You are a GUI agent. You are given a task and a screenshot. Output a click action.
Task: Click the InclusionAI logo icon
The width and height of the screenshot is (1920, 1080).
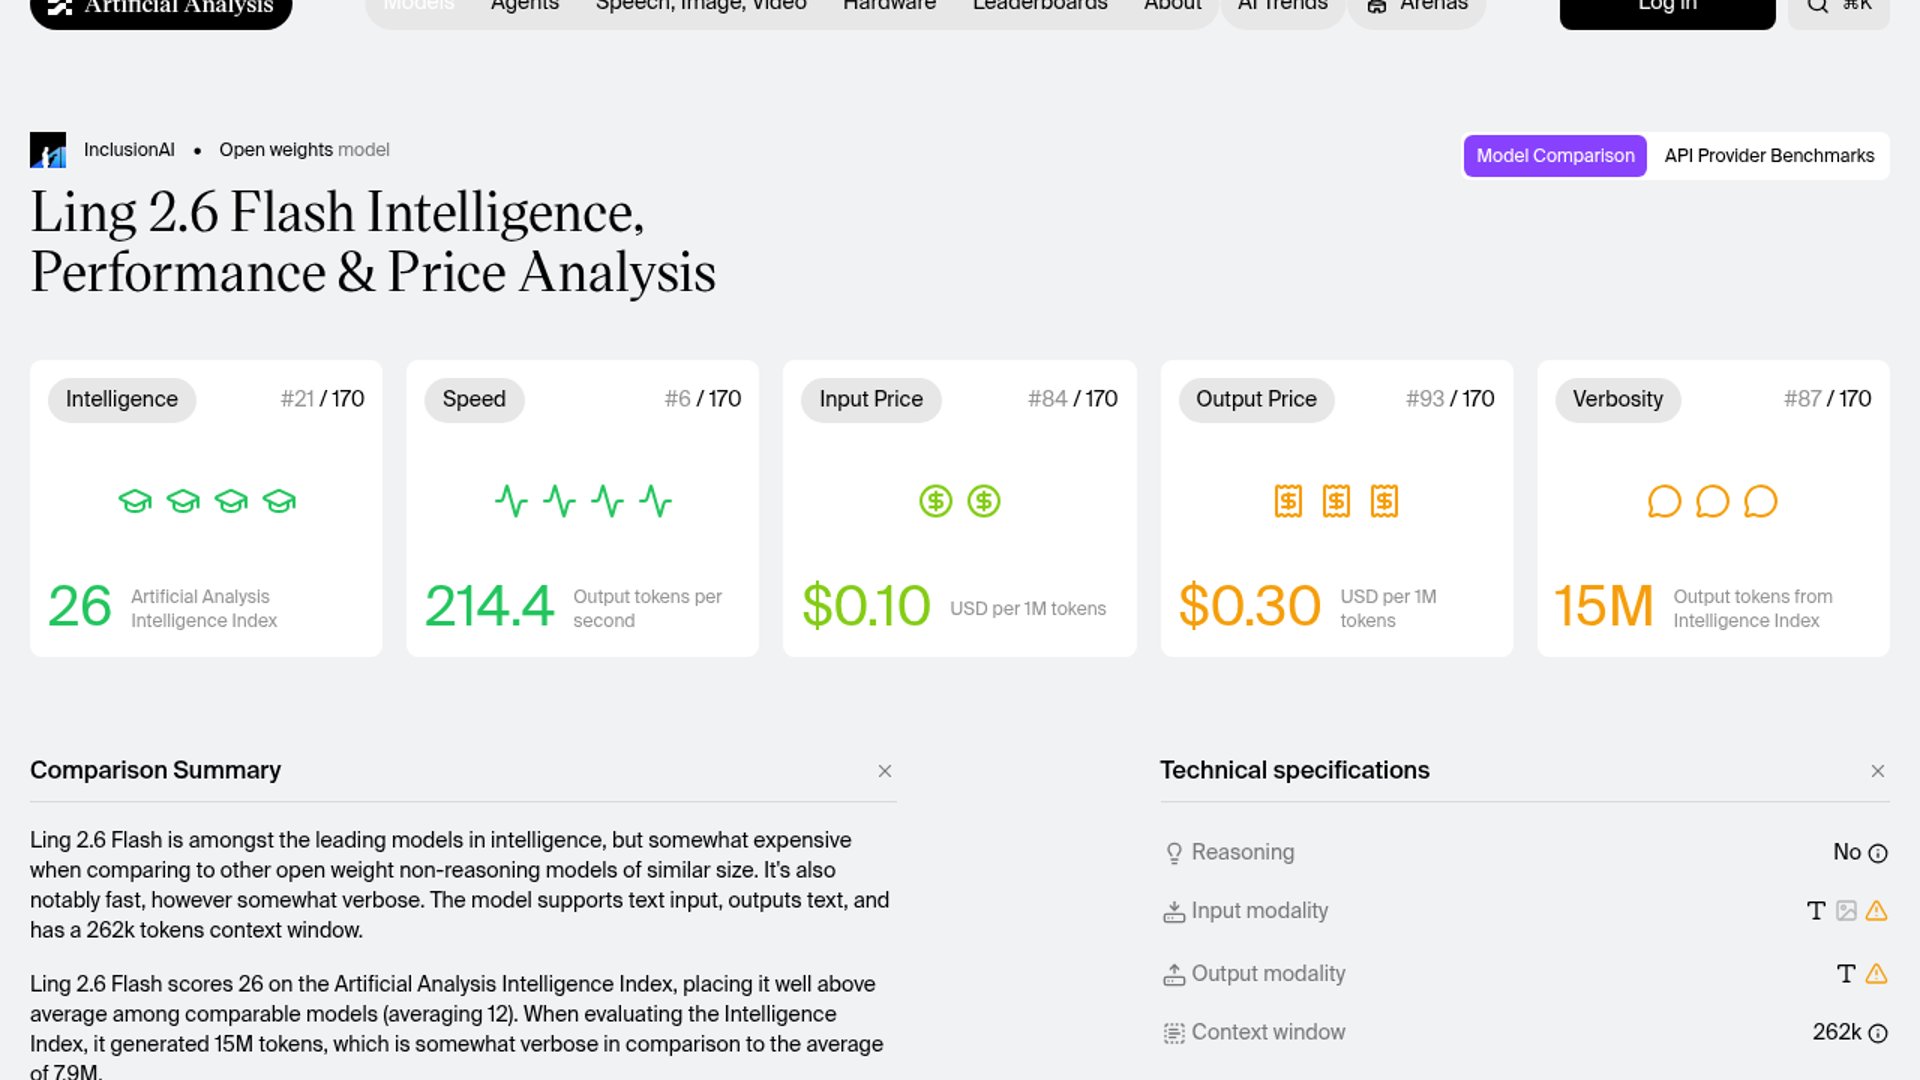(x=48, y=150)
